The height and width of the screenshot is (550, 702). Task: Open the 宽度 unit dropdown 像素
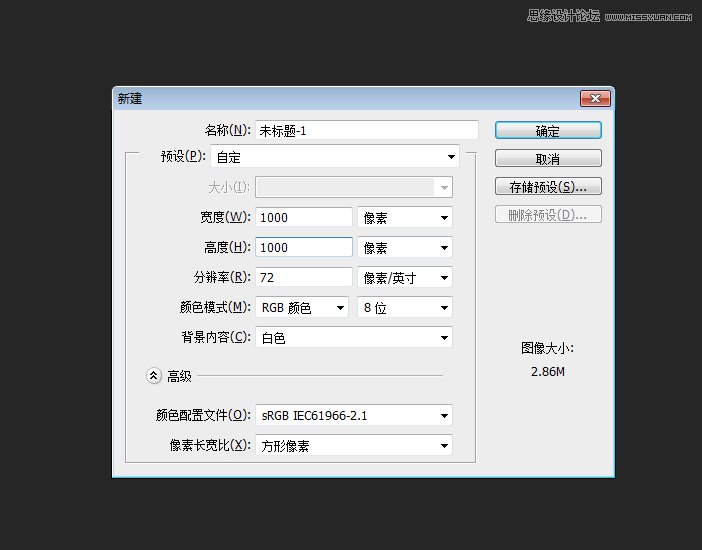[x=405, y=218]
